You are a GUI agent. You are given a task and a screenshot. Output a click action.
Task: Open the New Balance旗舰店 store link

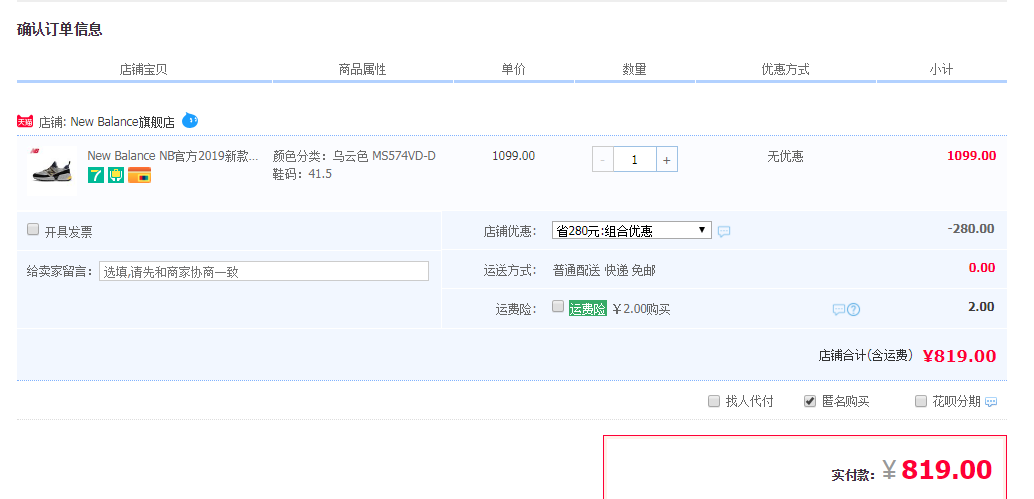pyautogui.click(x=123, y=122)
